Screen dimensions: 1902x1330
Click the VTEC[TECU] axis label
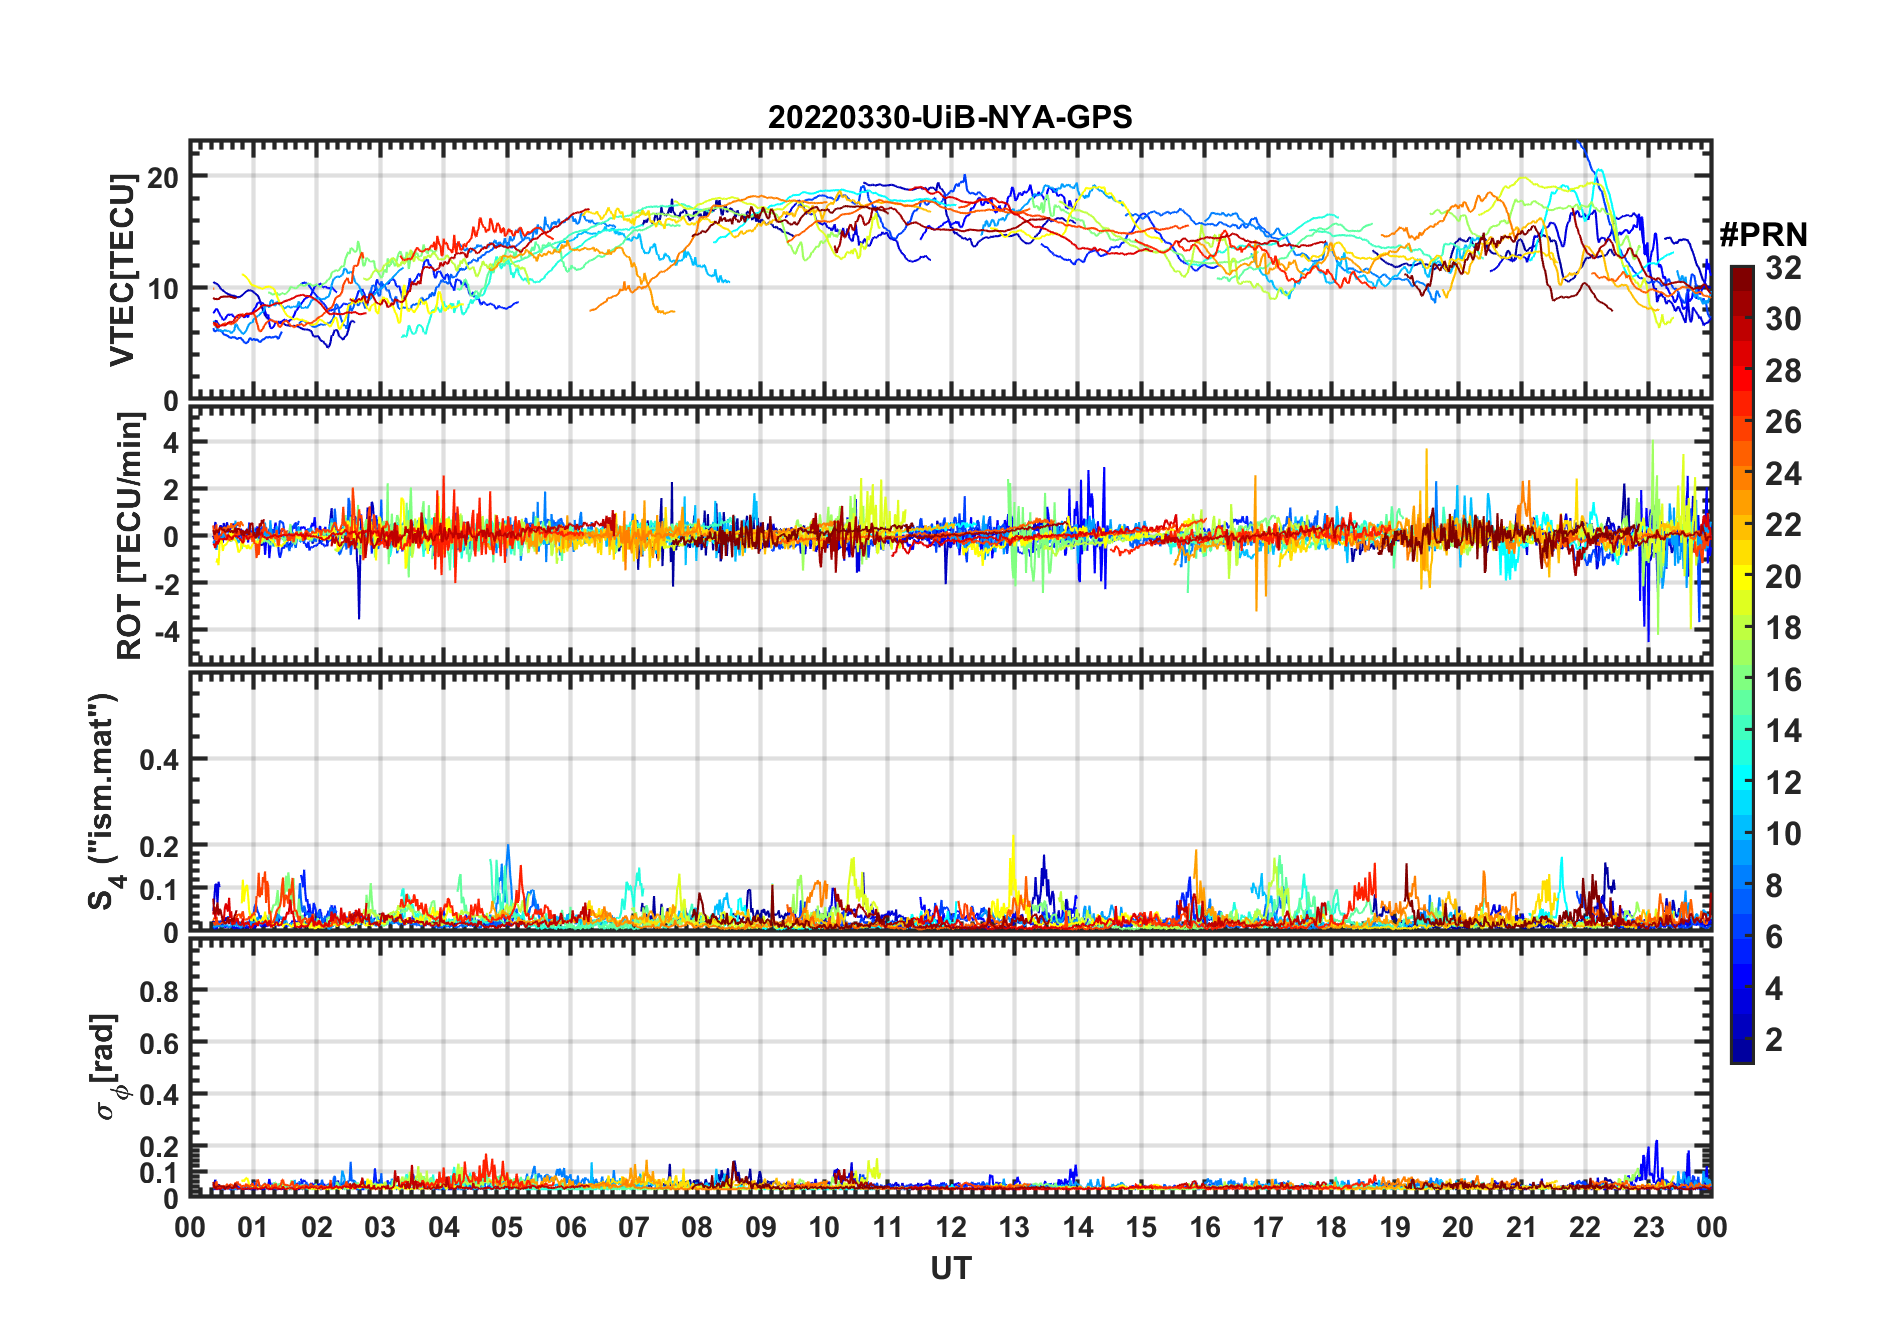pyautogui.click(x=122, y=270)
